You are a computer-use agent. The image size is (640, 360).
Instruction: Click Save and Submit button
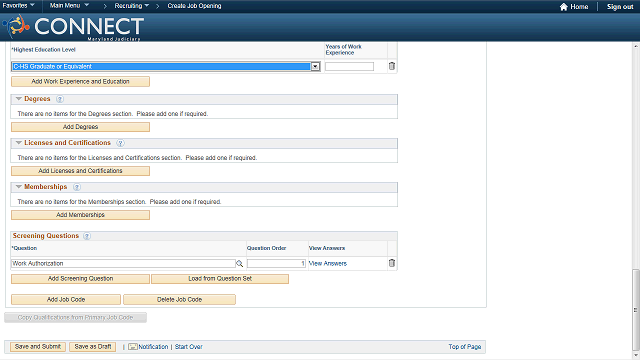point(38,347)
